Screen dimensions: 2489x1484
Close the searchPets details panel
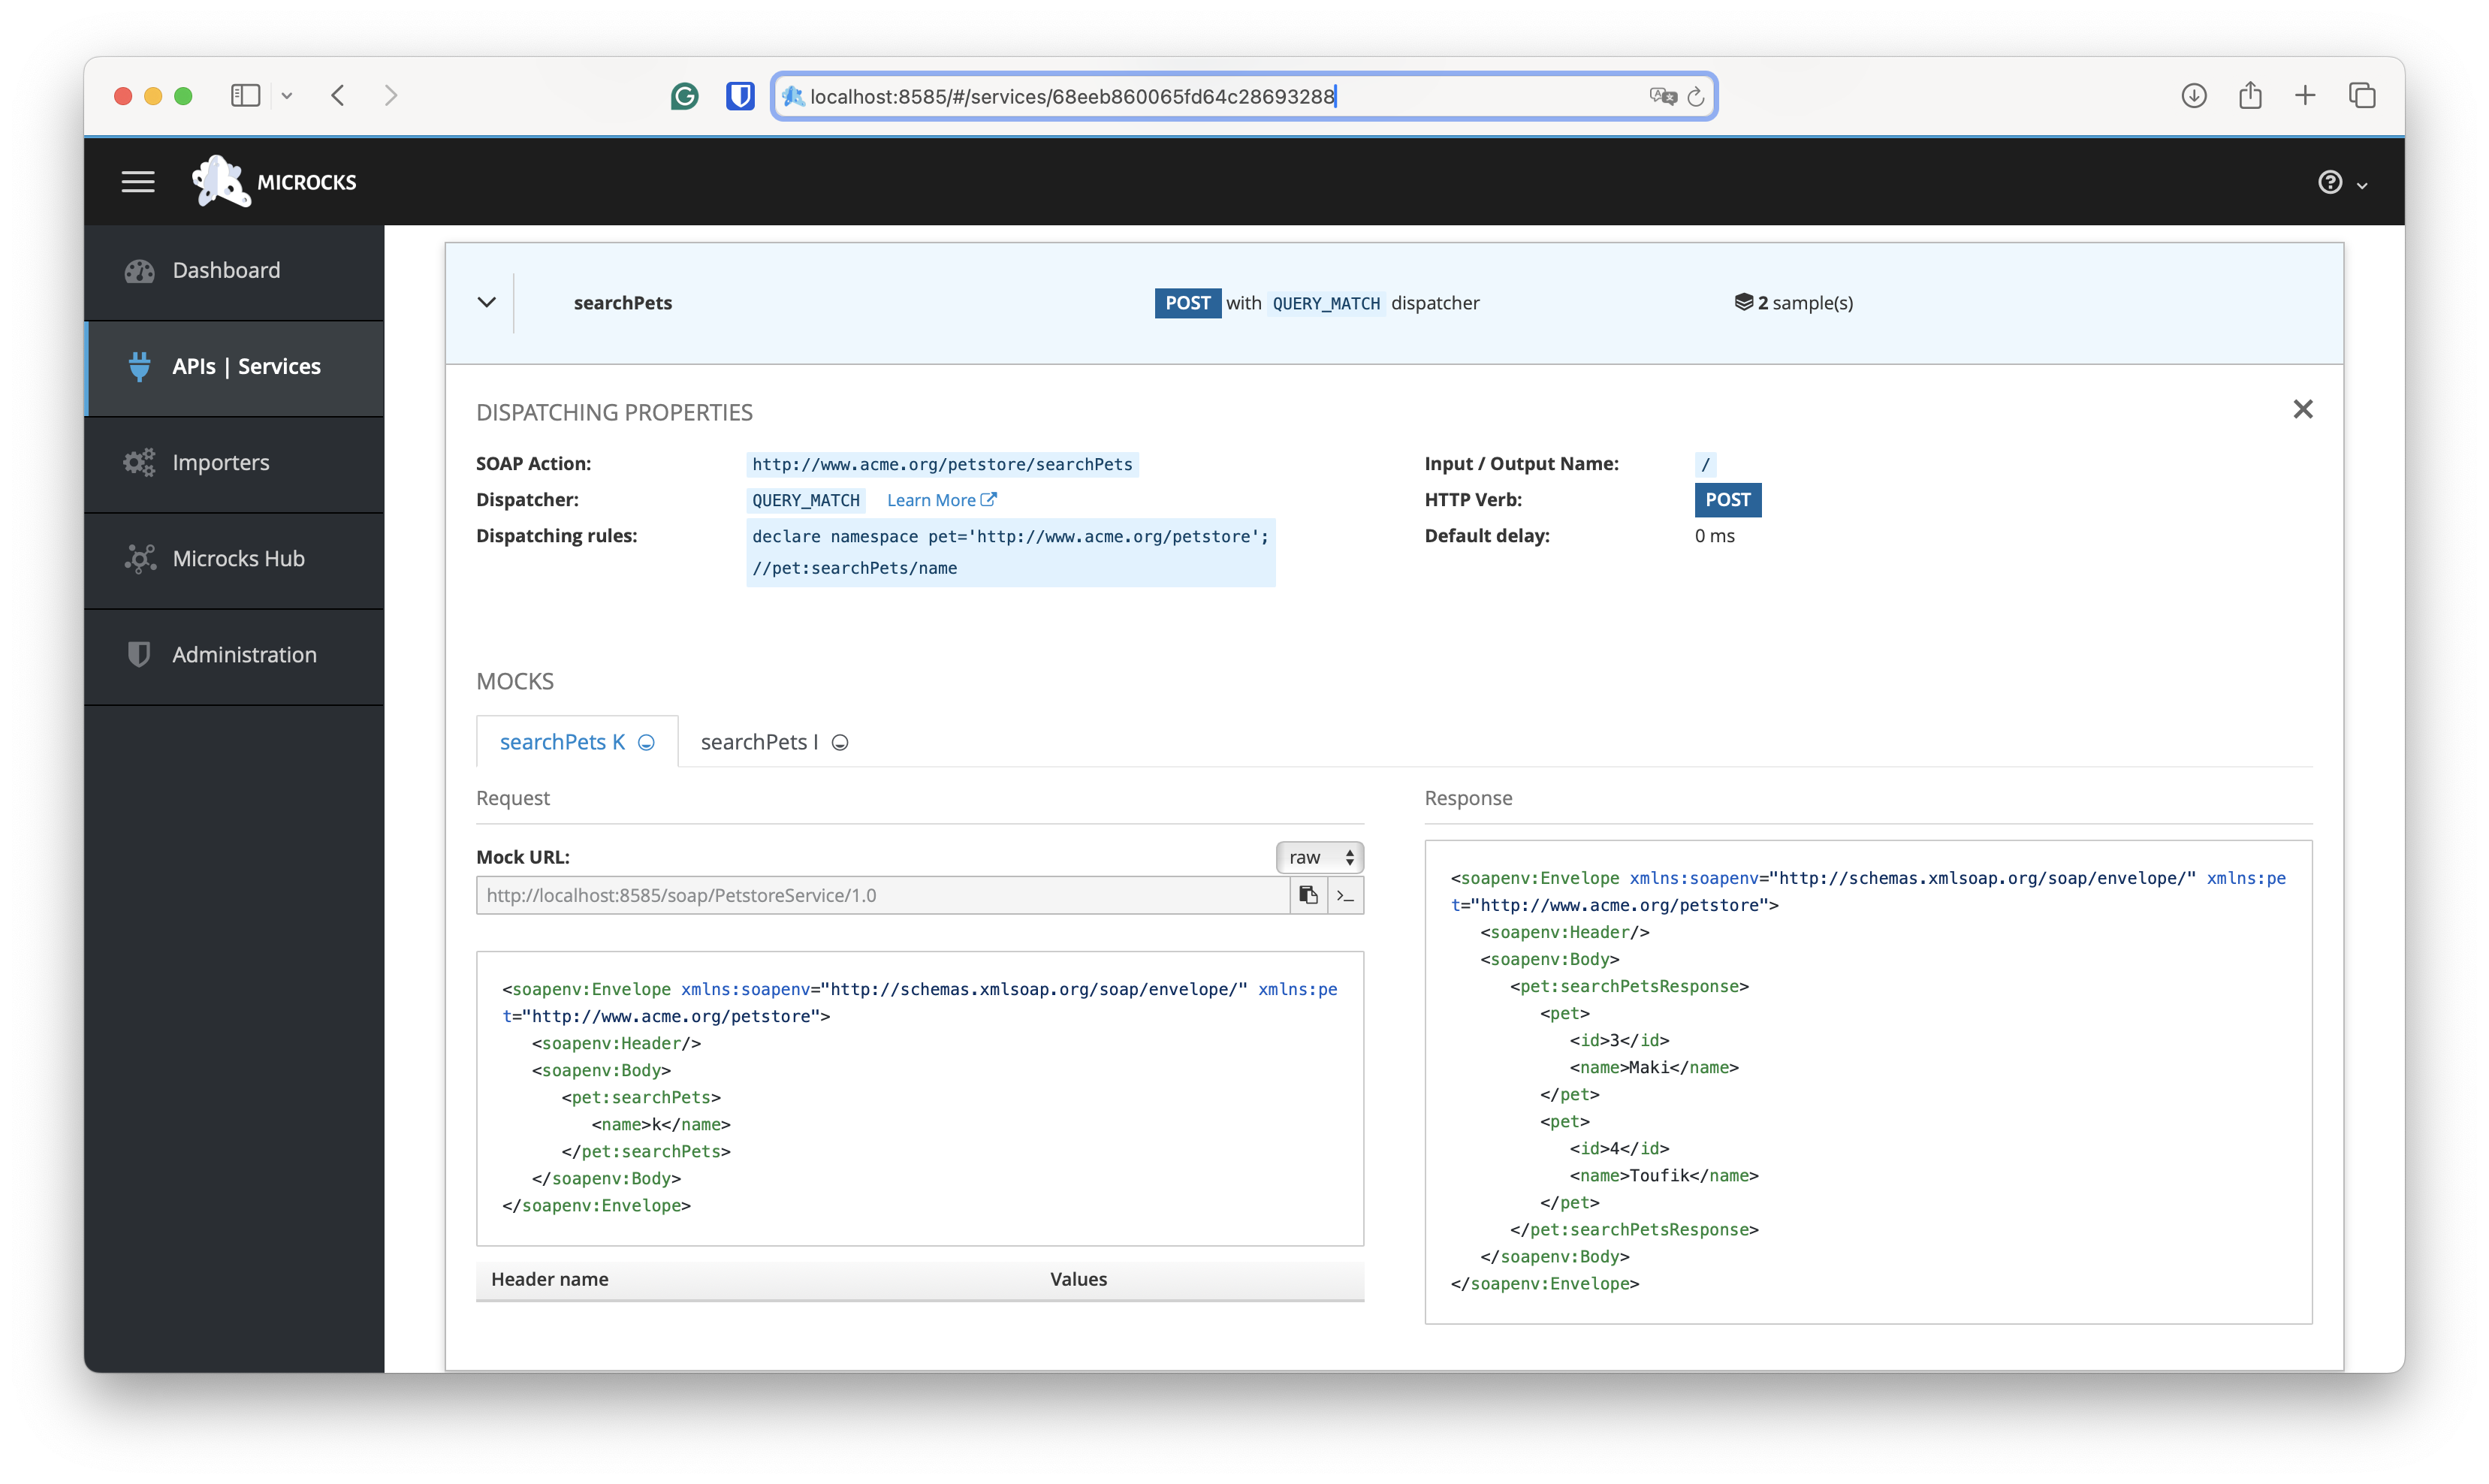coord(2302,409)
